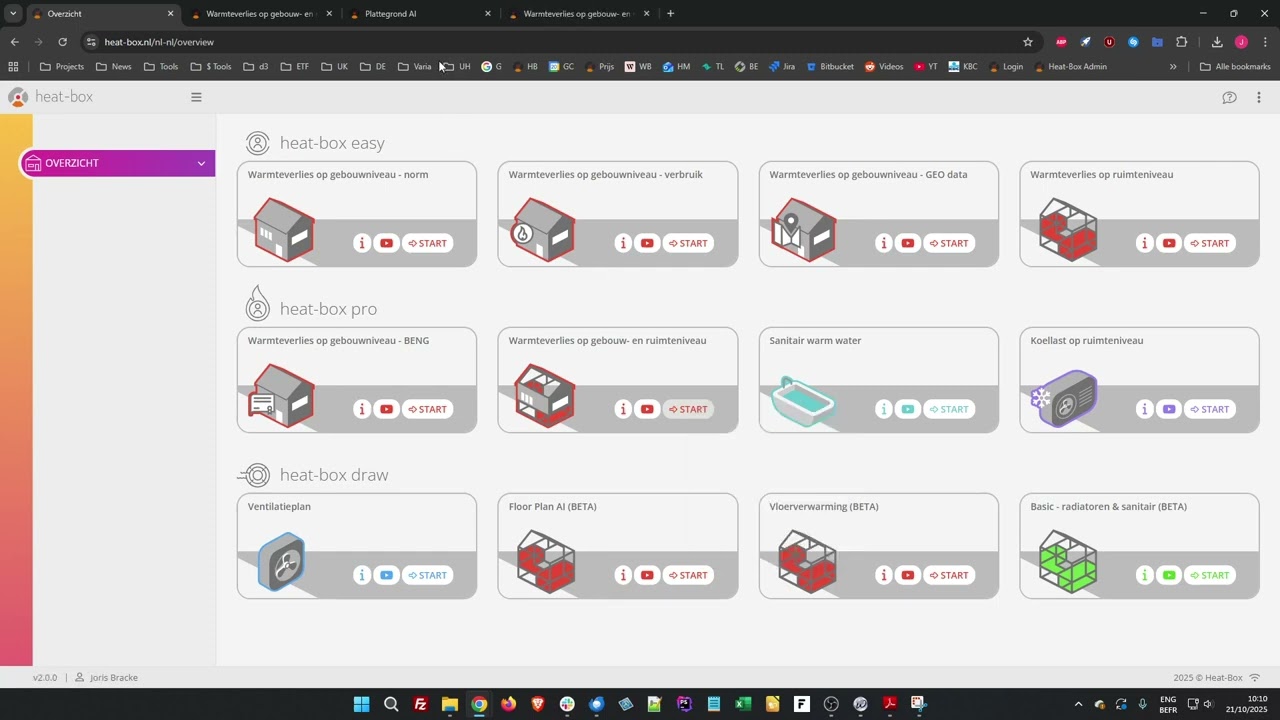Viewport: 1280px width, 720px height.
Task: Open info for Floor Plan AI (BETA)
Action: click(623, 575)
